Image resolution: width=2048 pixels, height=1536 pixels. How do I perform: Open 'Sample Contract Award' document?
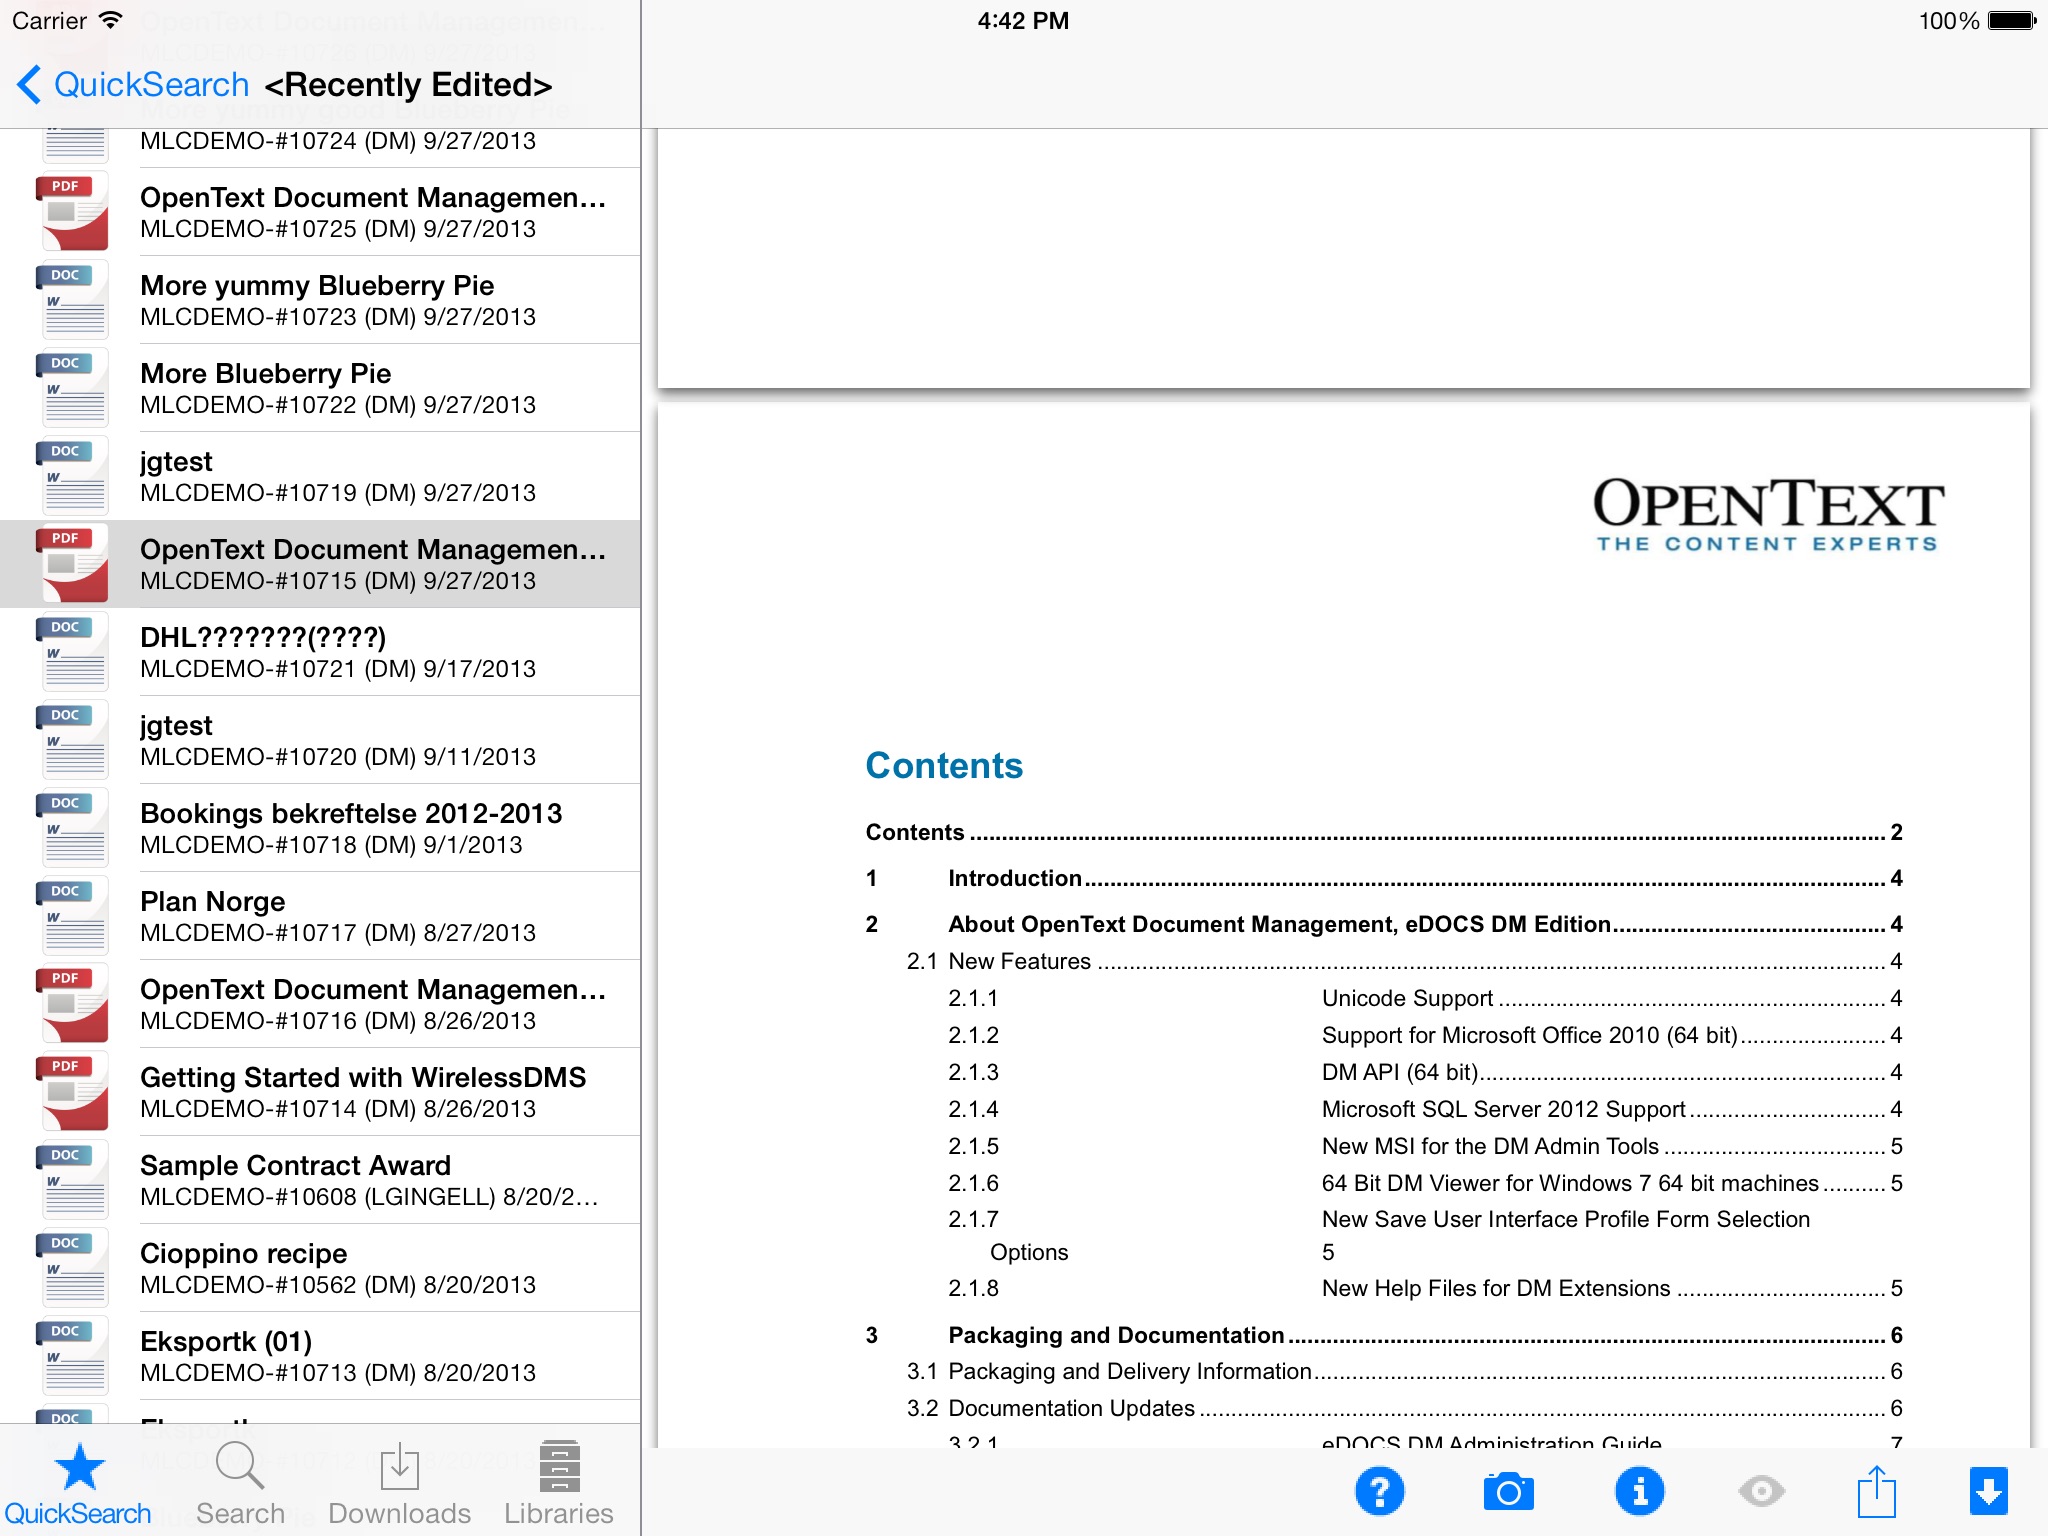click(x=320, y=1180)
